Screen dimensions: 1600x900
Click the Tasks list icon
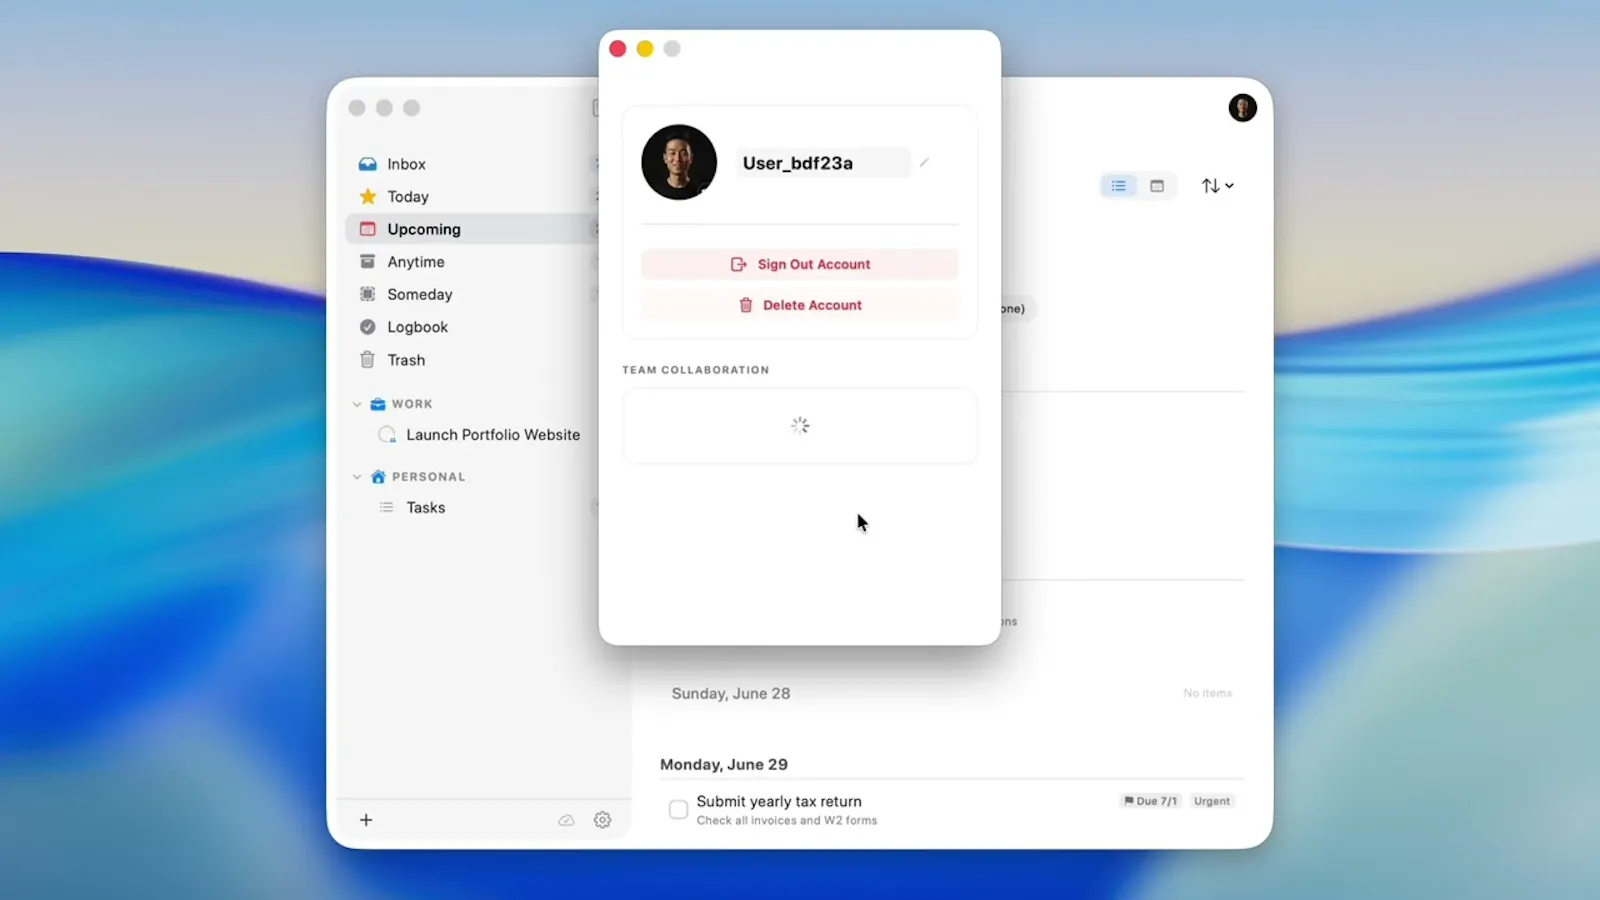click(387, 508)
